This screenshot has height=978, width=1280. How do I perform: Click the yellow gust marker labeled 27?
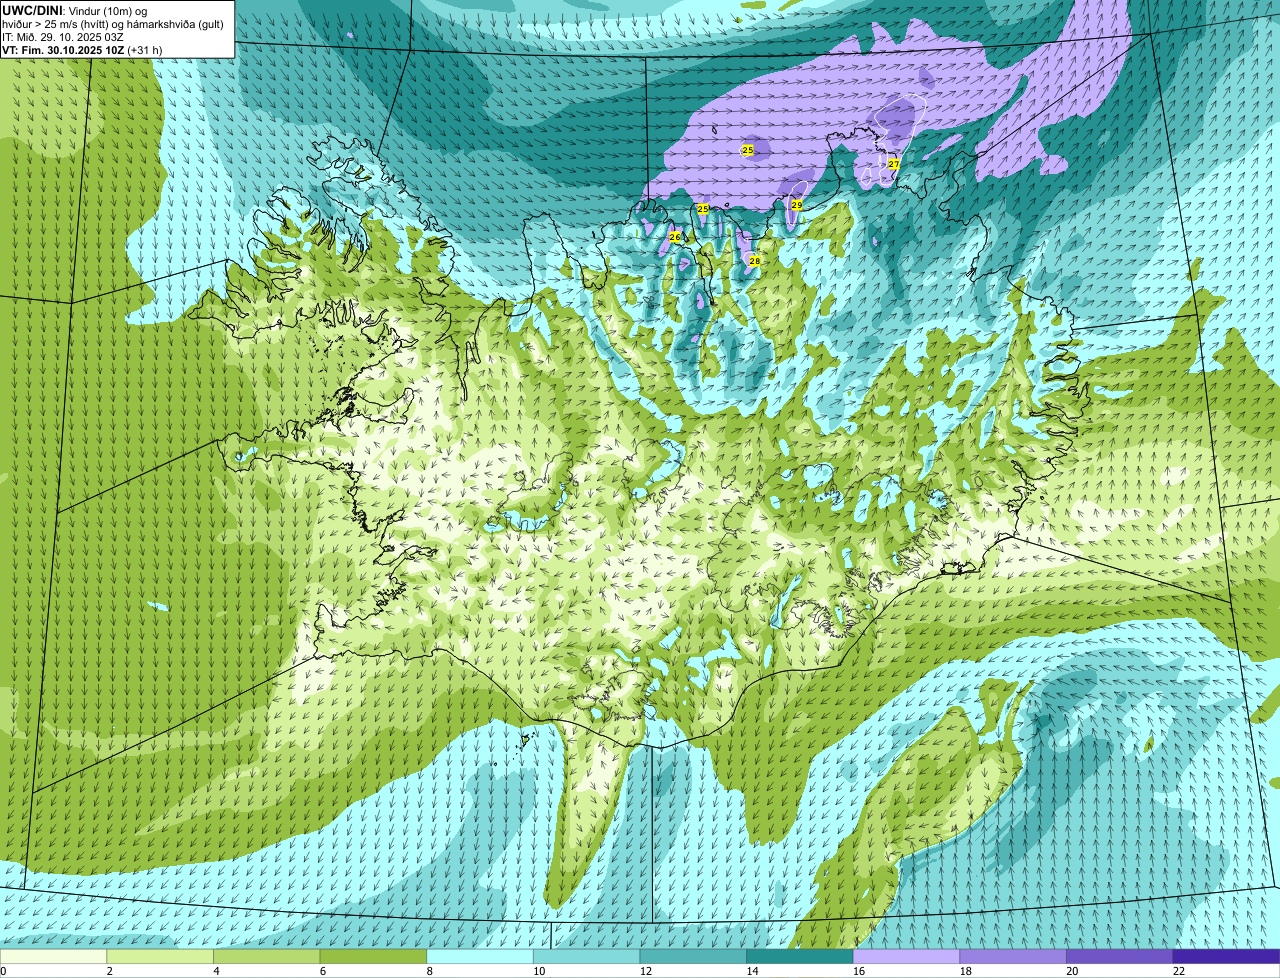point(894,163)
